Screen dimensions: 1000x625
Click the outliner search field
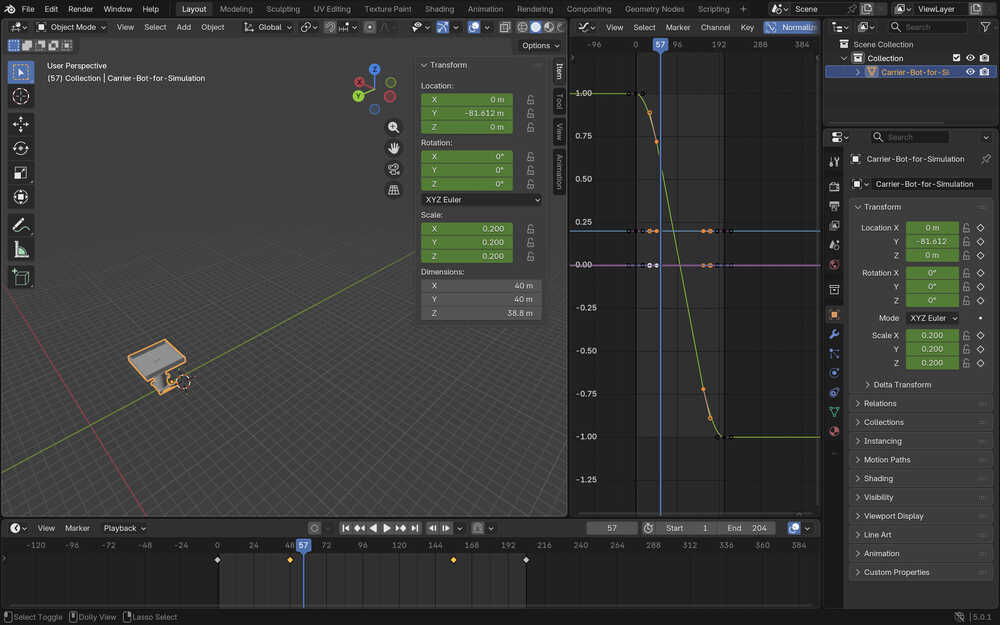pyautogui.click(x=927, y=27)
